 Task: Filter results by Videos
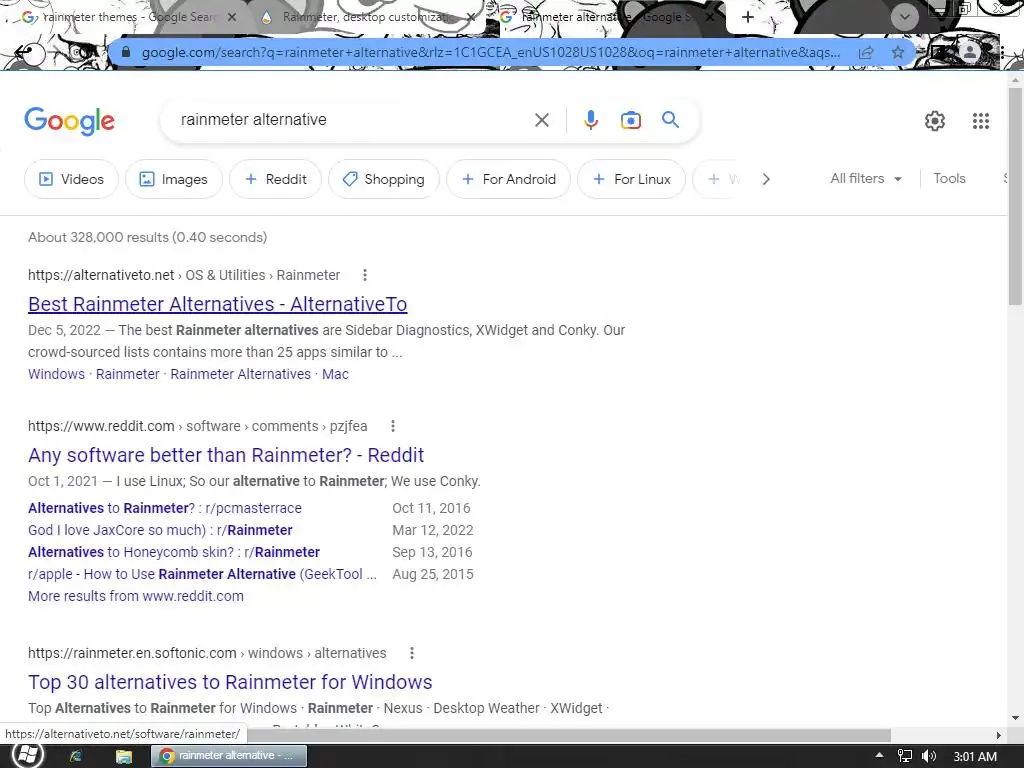pos(71,179)
